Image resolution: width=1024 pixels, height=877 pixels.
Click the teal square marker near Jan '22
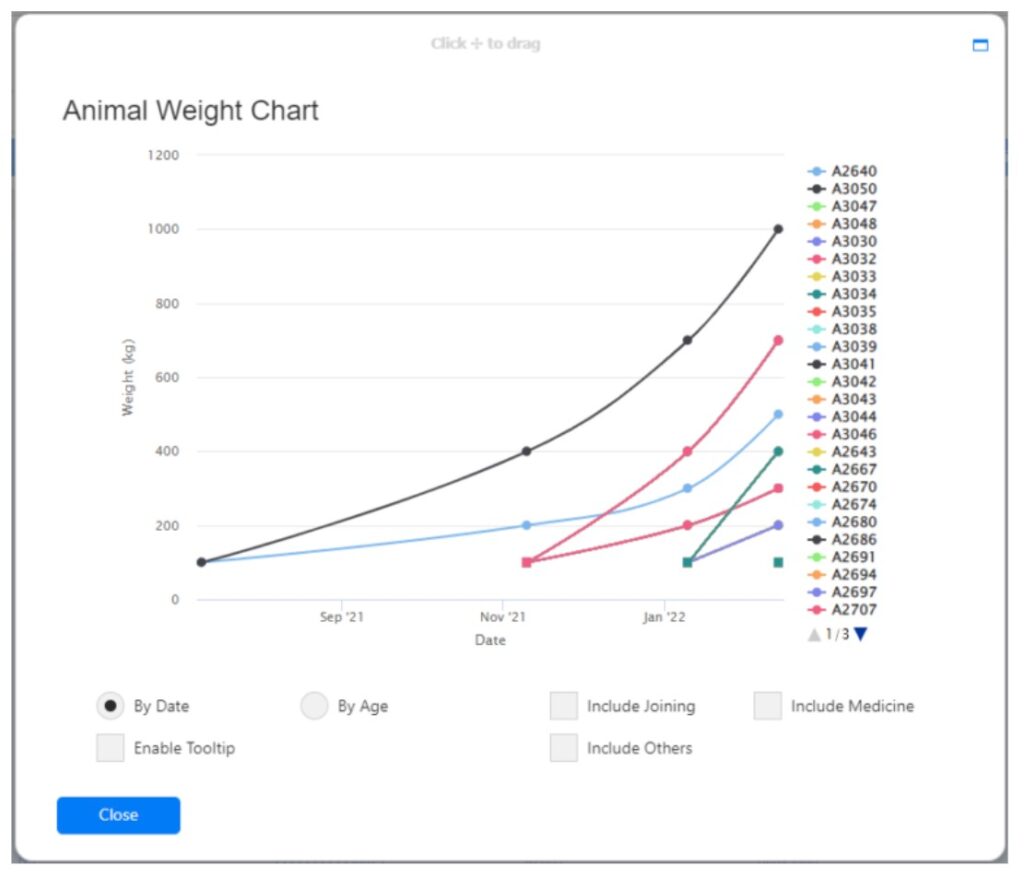click(687, 562)
